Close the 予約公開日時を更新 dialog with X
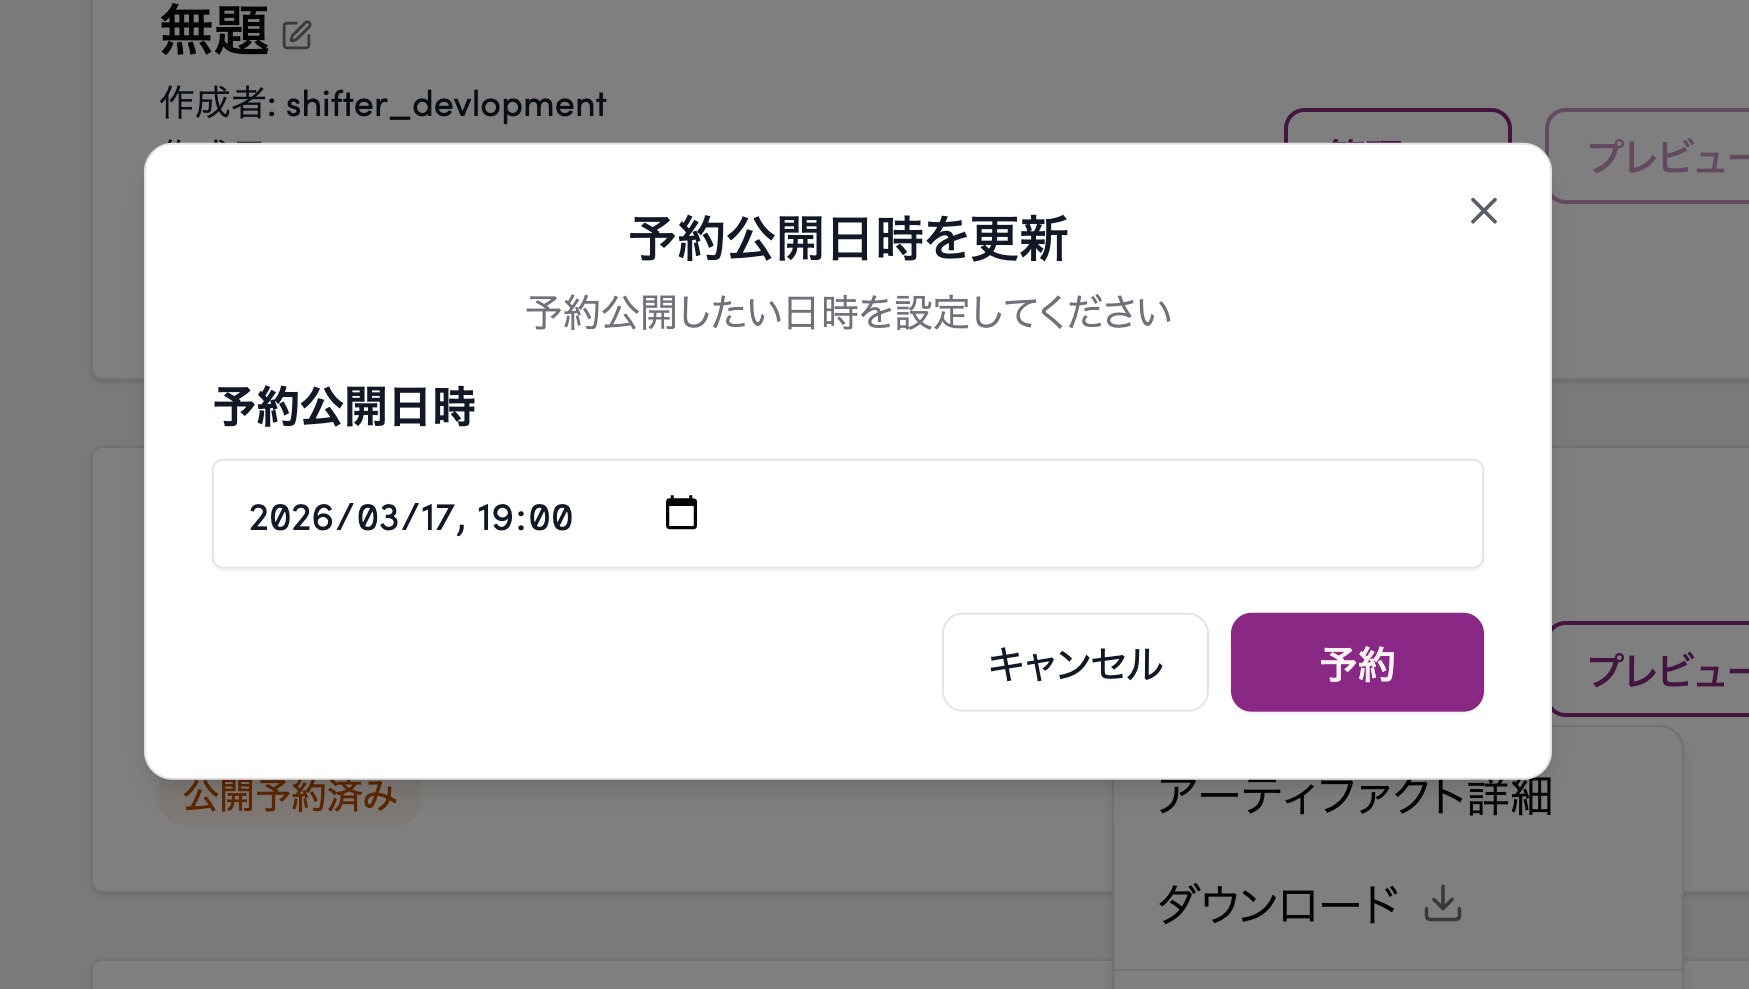 click(x=1483, y=211)
